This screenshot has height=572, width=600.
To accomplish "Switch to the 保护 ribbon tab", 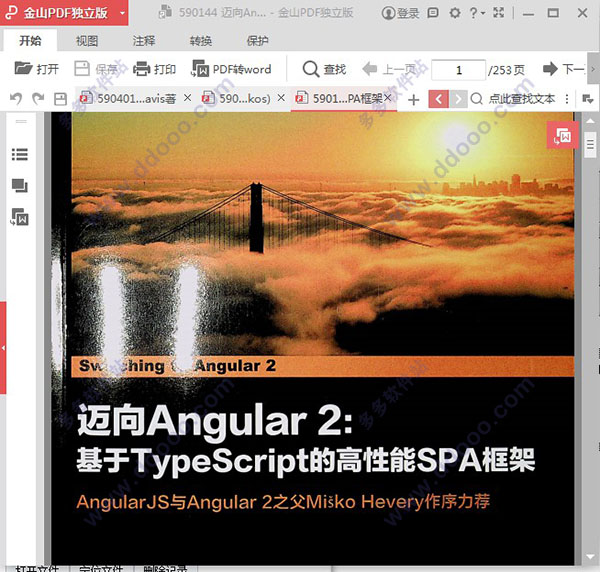I will (257, 41).
